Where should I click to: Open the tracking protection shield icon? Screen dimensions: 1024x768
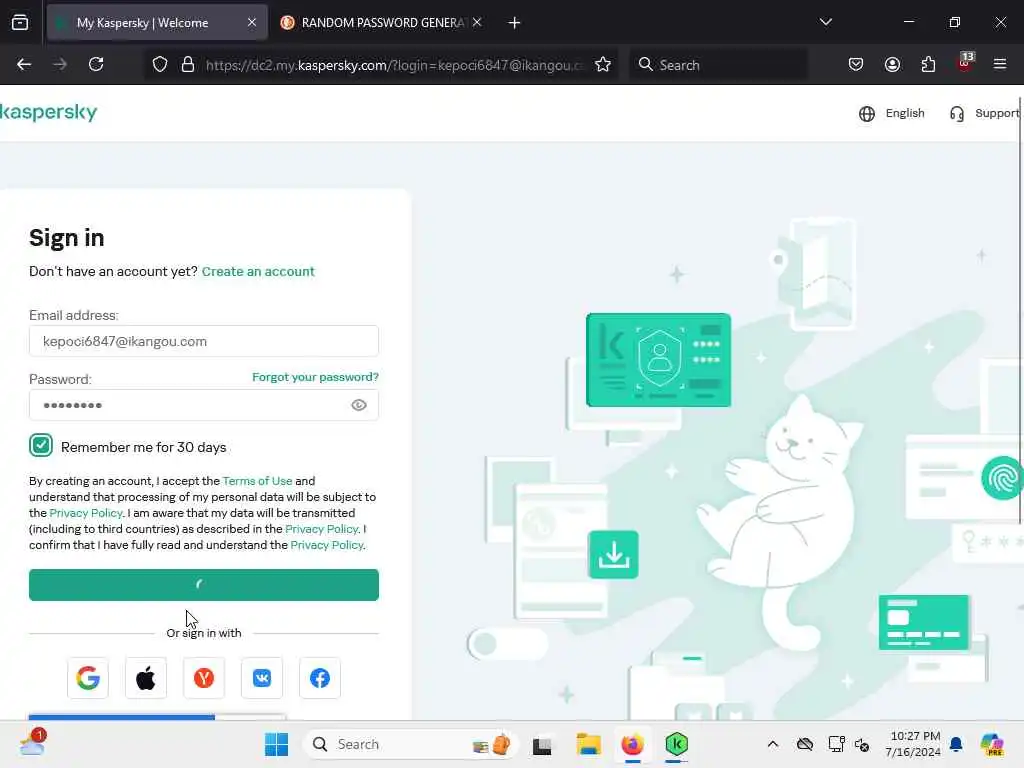pos(160,65)
